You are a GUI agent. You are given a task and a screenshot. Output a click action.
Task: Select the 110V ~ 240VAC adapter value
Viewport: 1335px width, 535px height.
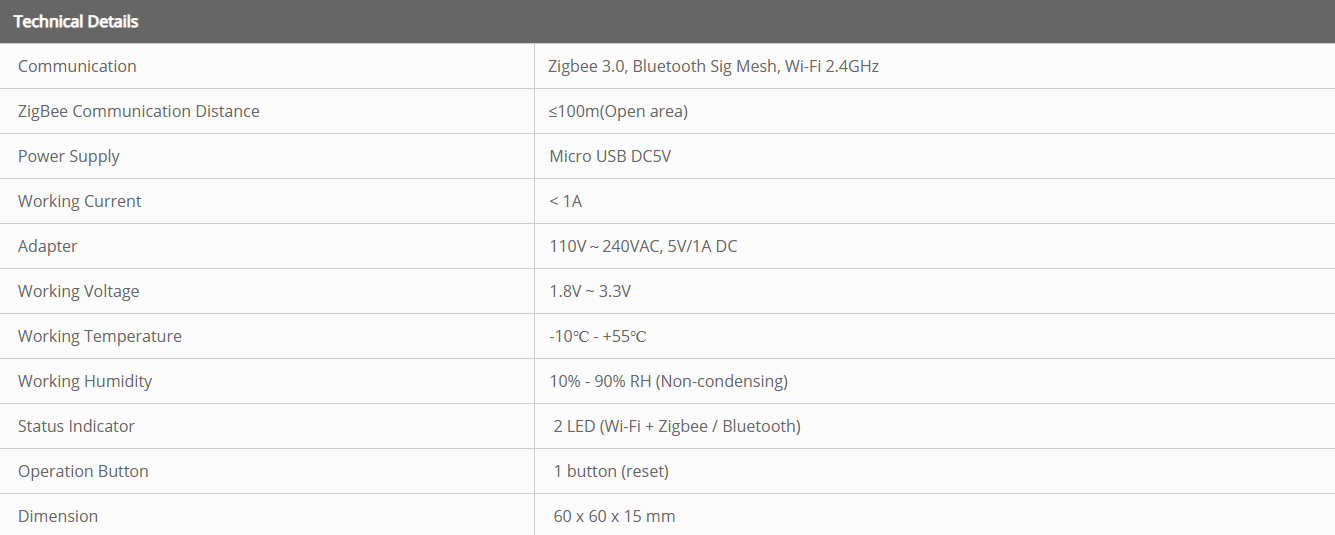coord(643,246)
